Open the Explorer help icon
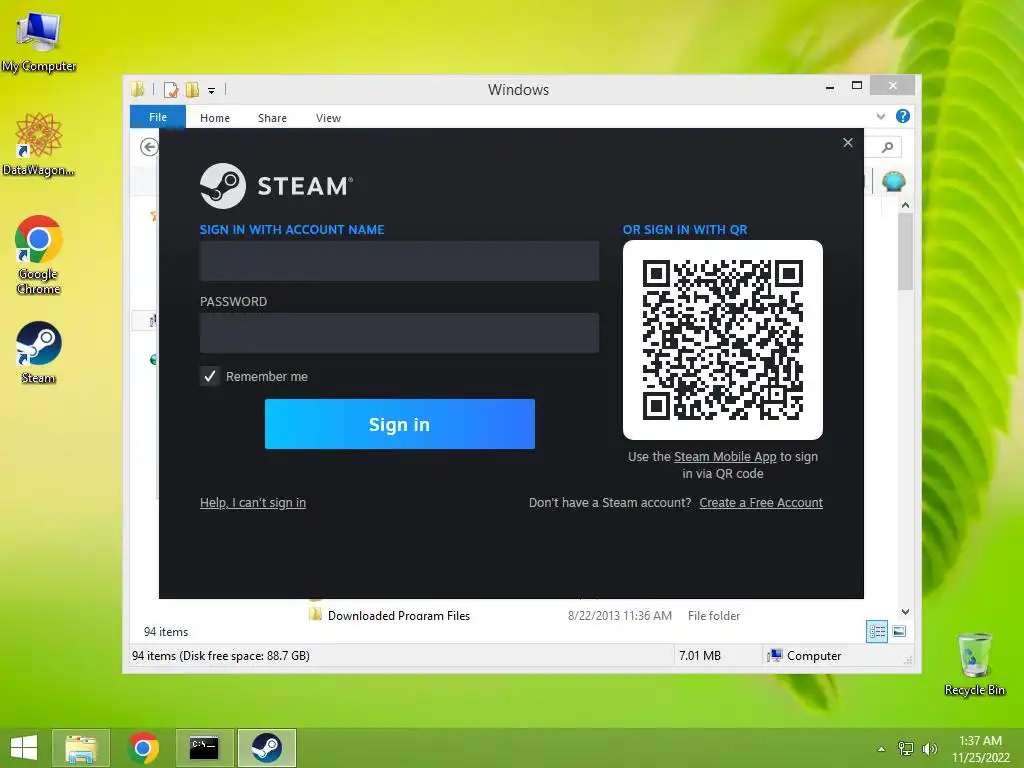The image size is (1024, 768). pos(903,116)
